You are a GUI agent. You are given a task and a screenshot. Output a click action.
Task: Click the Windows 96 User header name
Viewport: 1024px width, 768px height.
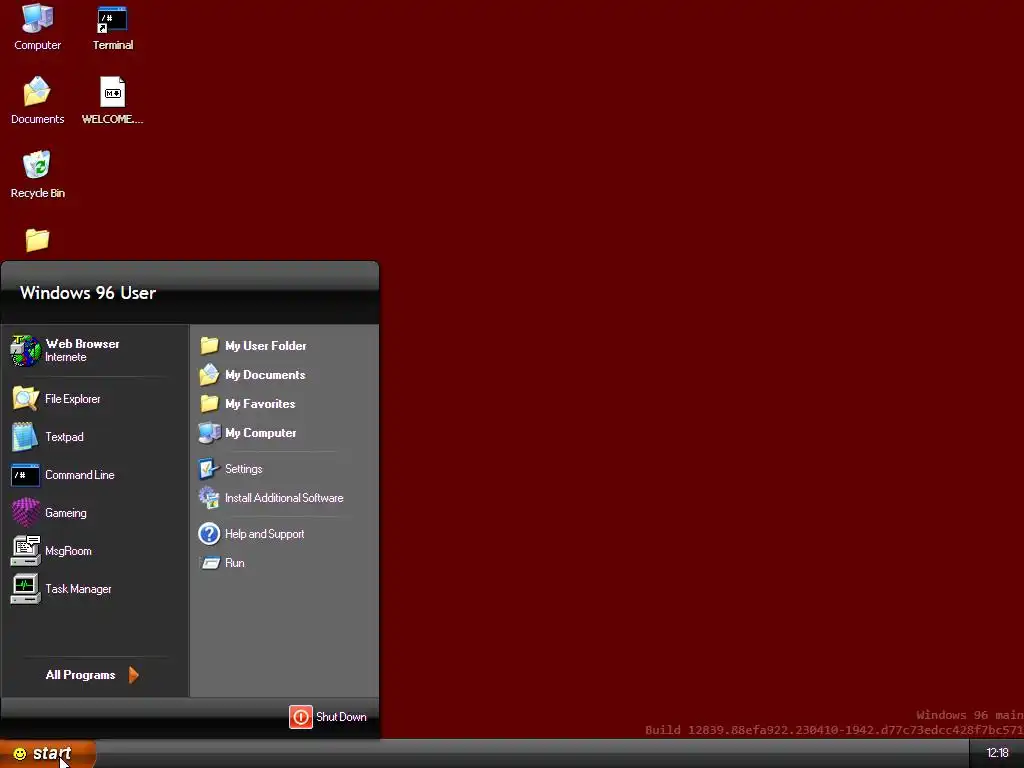tap(88, 293)
